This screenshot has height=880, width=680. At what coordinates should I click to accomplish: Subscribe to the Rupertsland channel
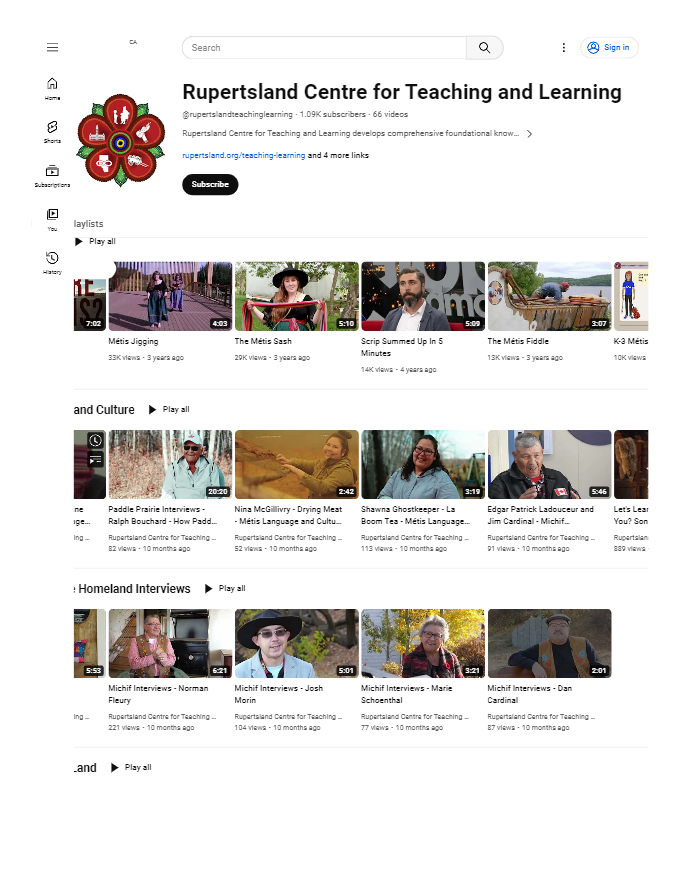(x=210, y=184)
